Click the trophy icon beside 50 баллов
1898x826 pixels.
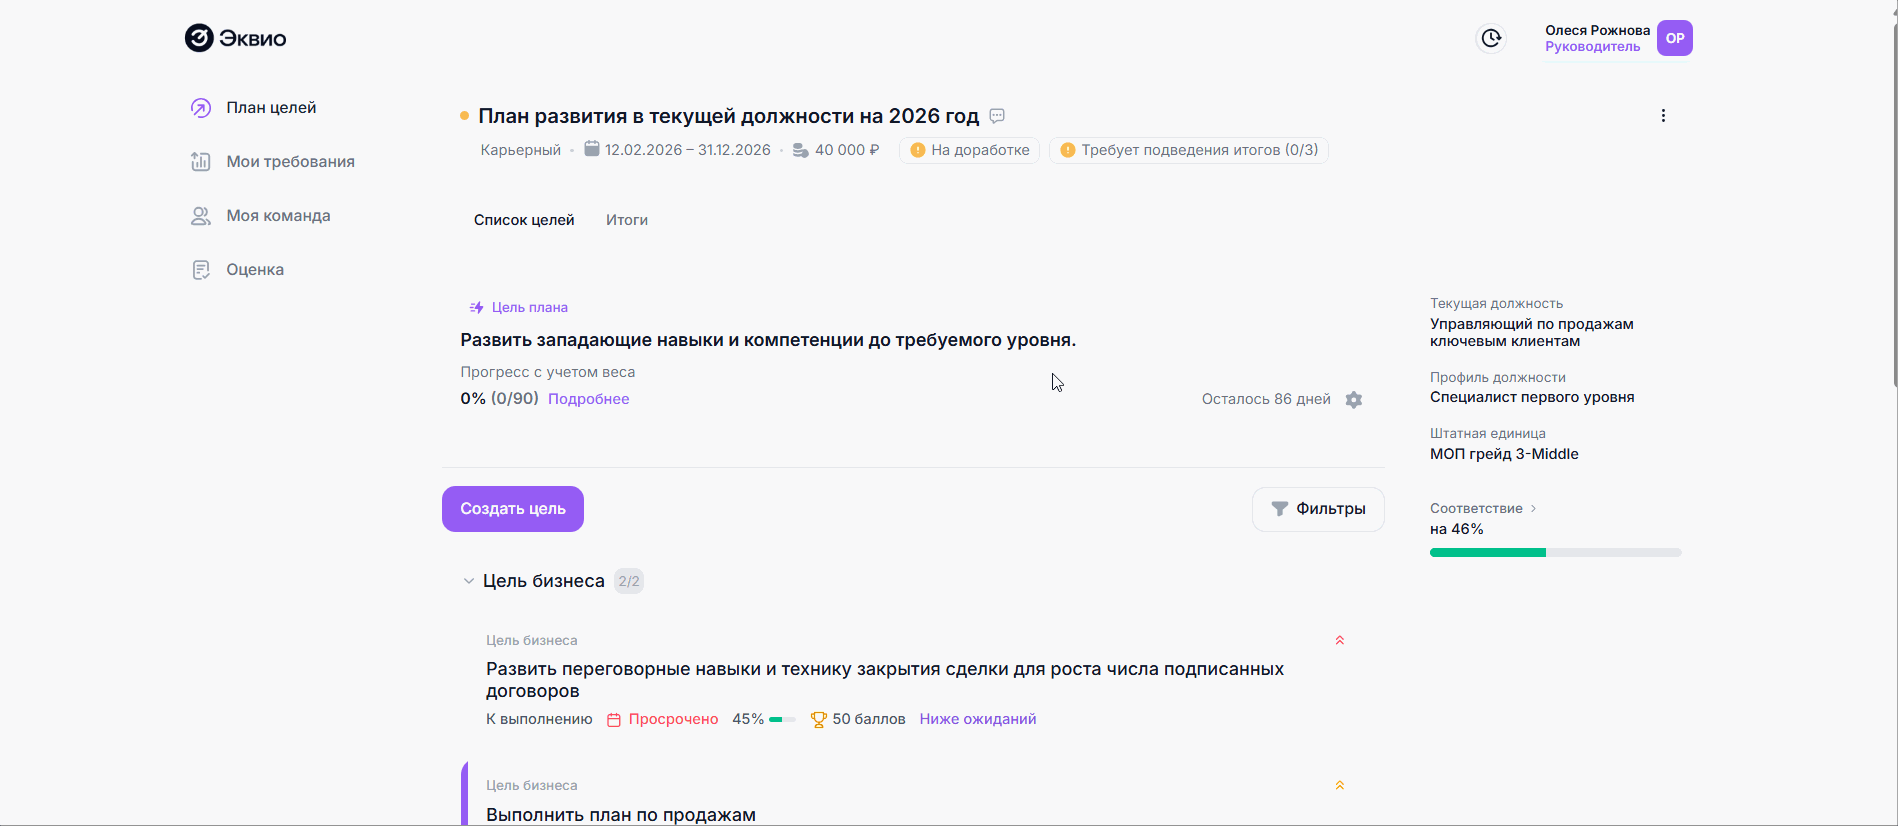click(x=819, y=719)
